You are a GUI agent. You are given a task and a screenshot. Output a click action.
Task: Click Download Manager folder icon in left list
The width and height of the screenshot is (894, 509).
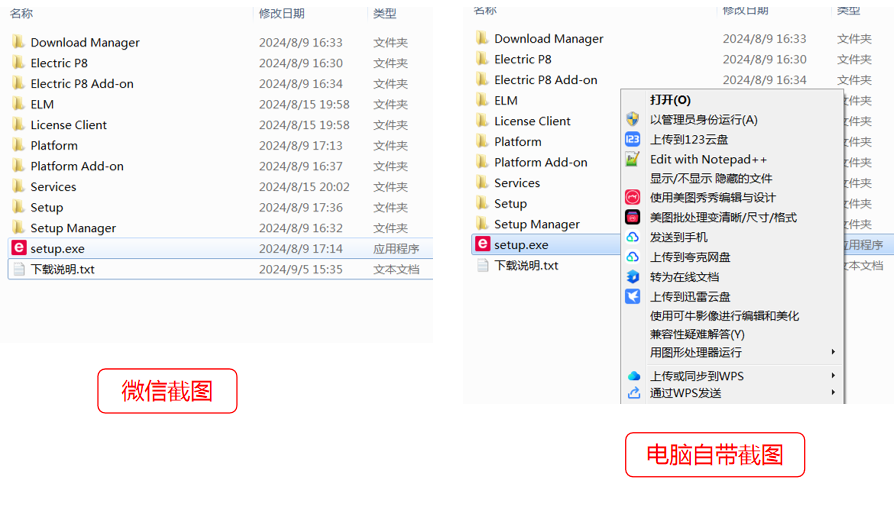coord(18,42)
